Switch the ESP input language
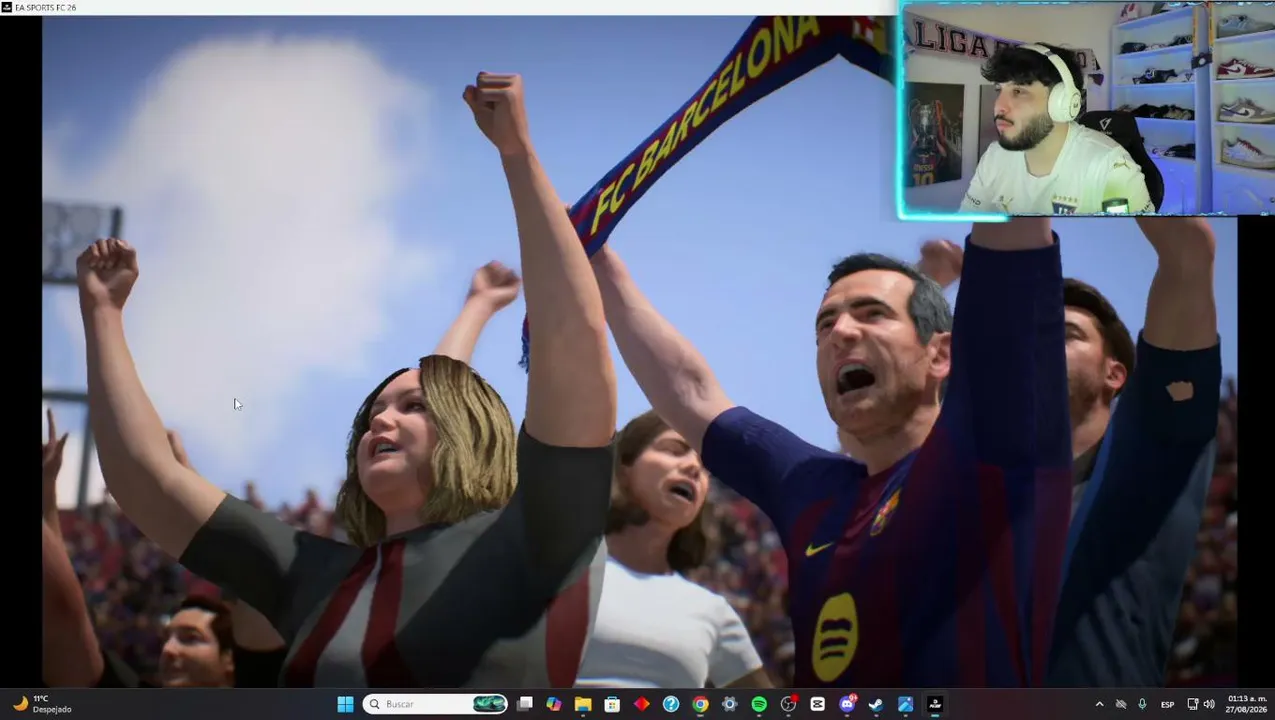 (x=1168, y=704)
